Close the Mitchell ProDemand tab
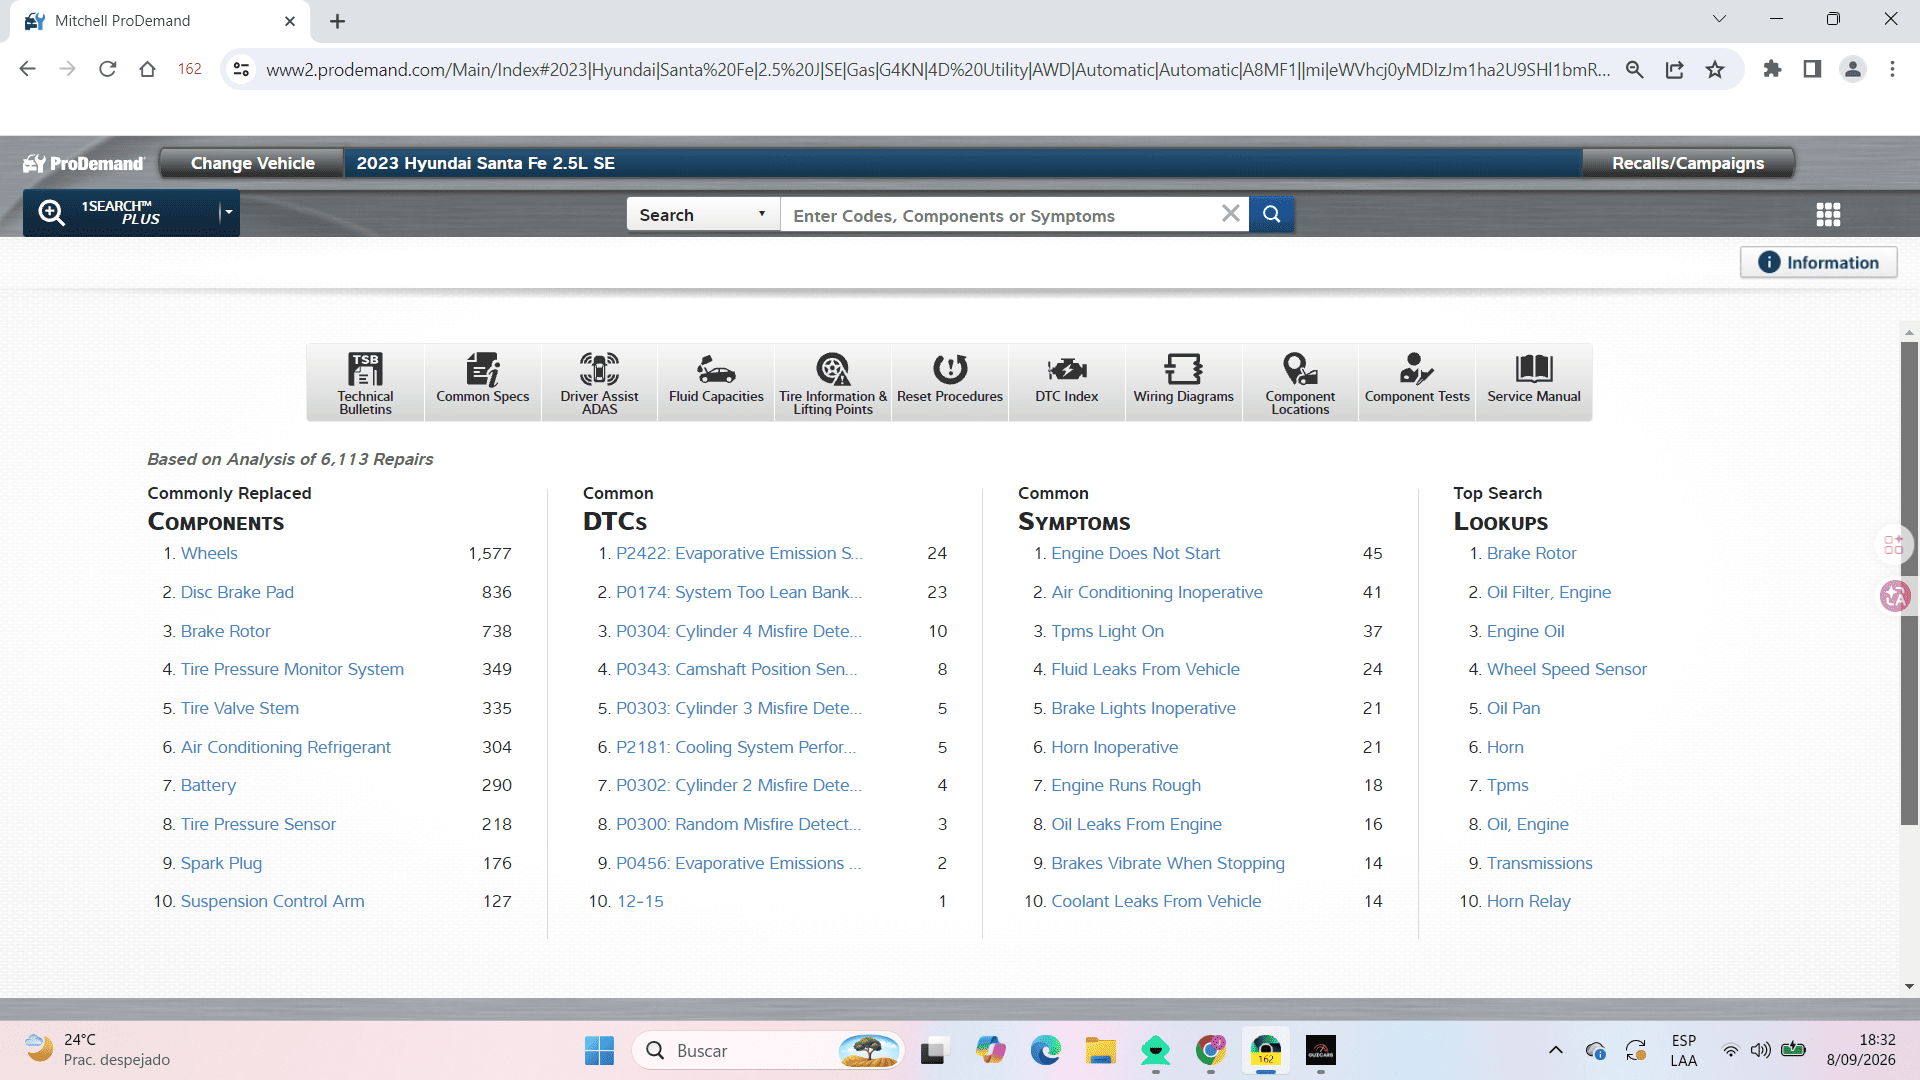Viewport: 1920px width, 1080px height. pos(290,21)
